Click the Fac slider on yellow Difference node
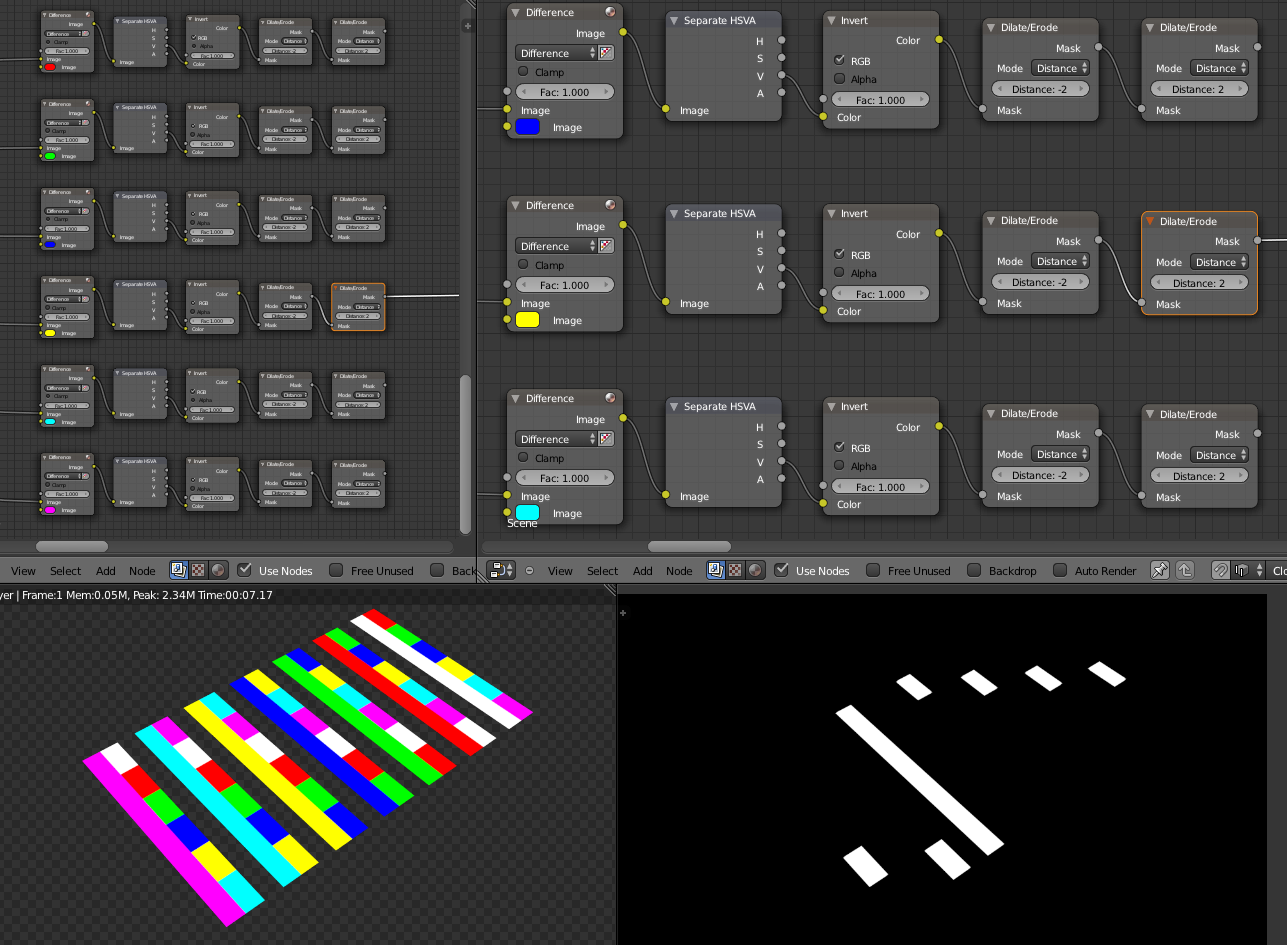This screenshot has width=1287, height=945. click(565, 285)
